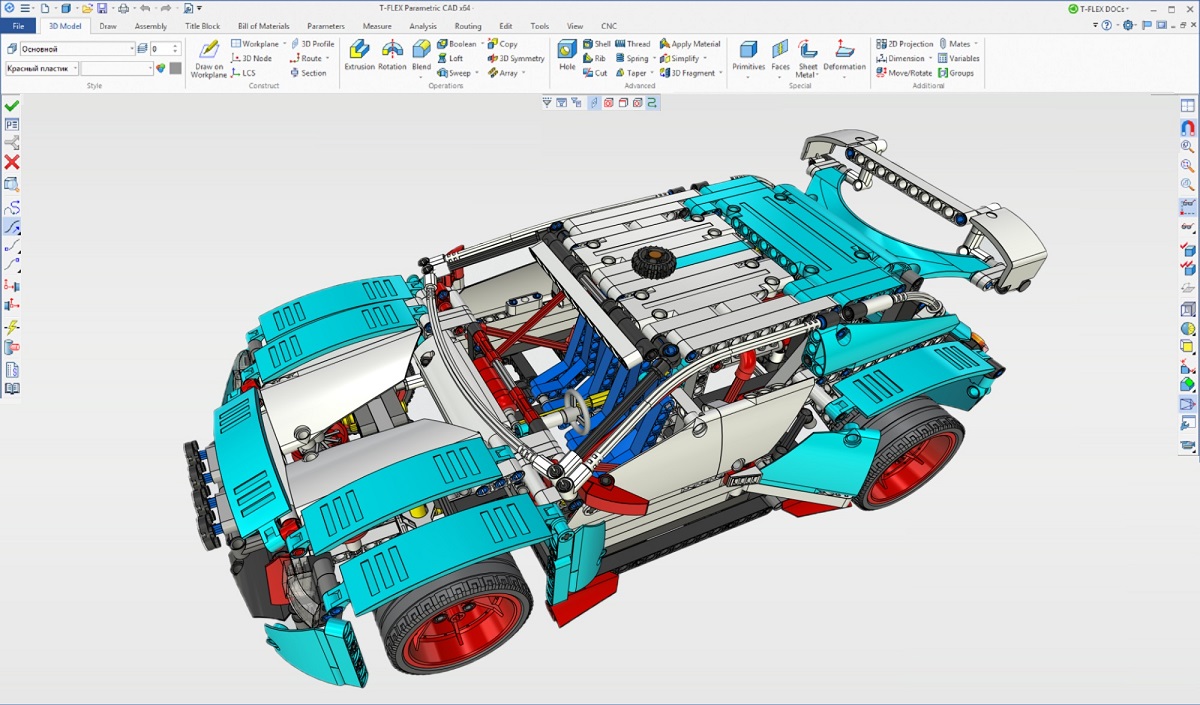
Task: Create an LCS coordinate system
Action: [243, 73]
